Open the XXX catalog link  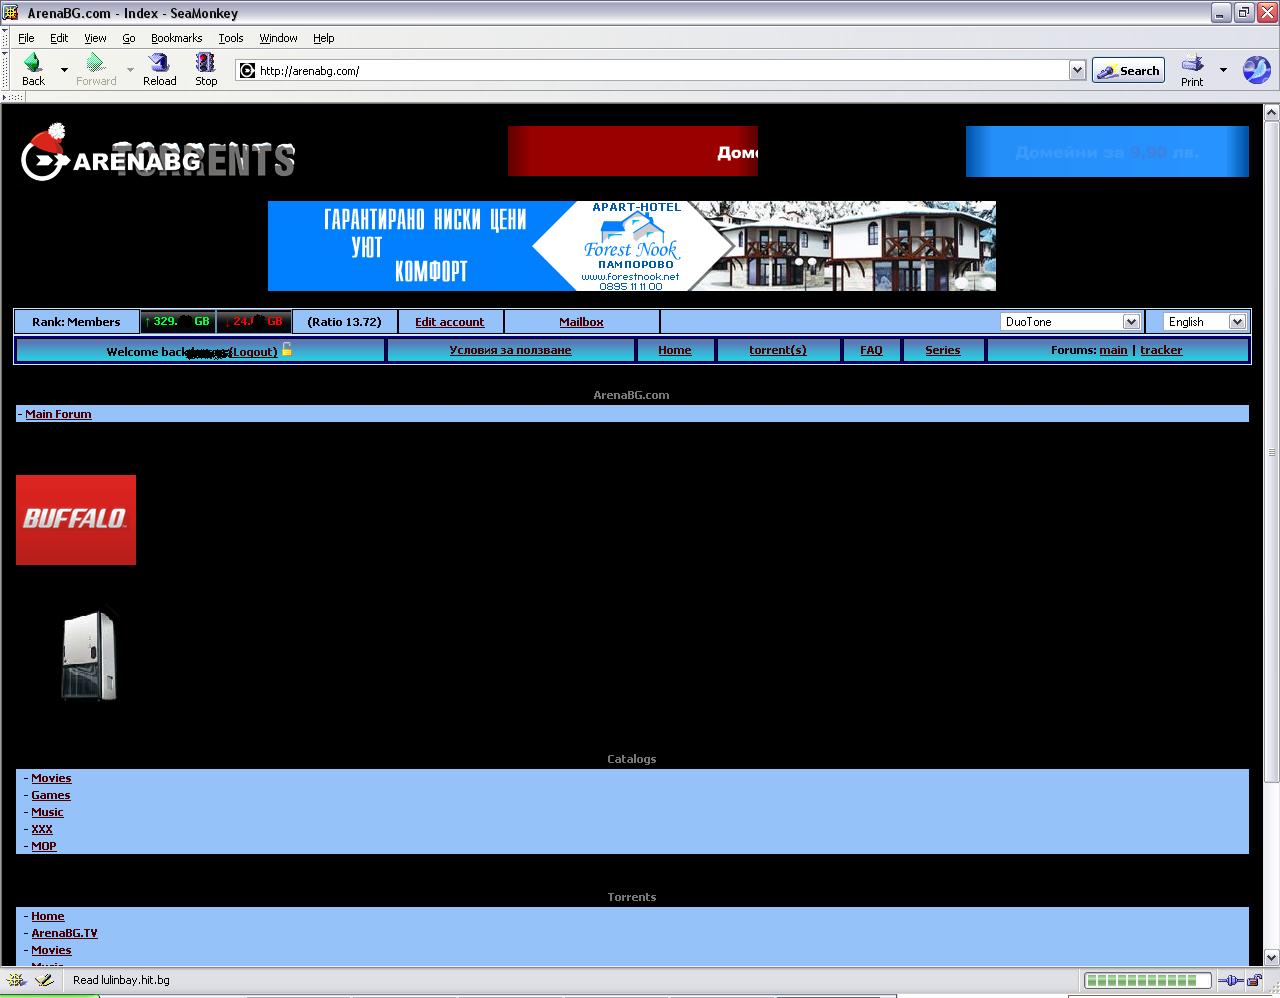click(x=41, y=829)
